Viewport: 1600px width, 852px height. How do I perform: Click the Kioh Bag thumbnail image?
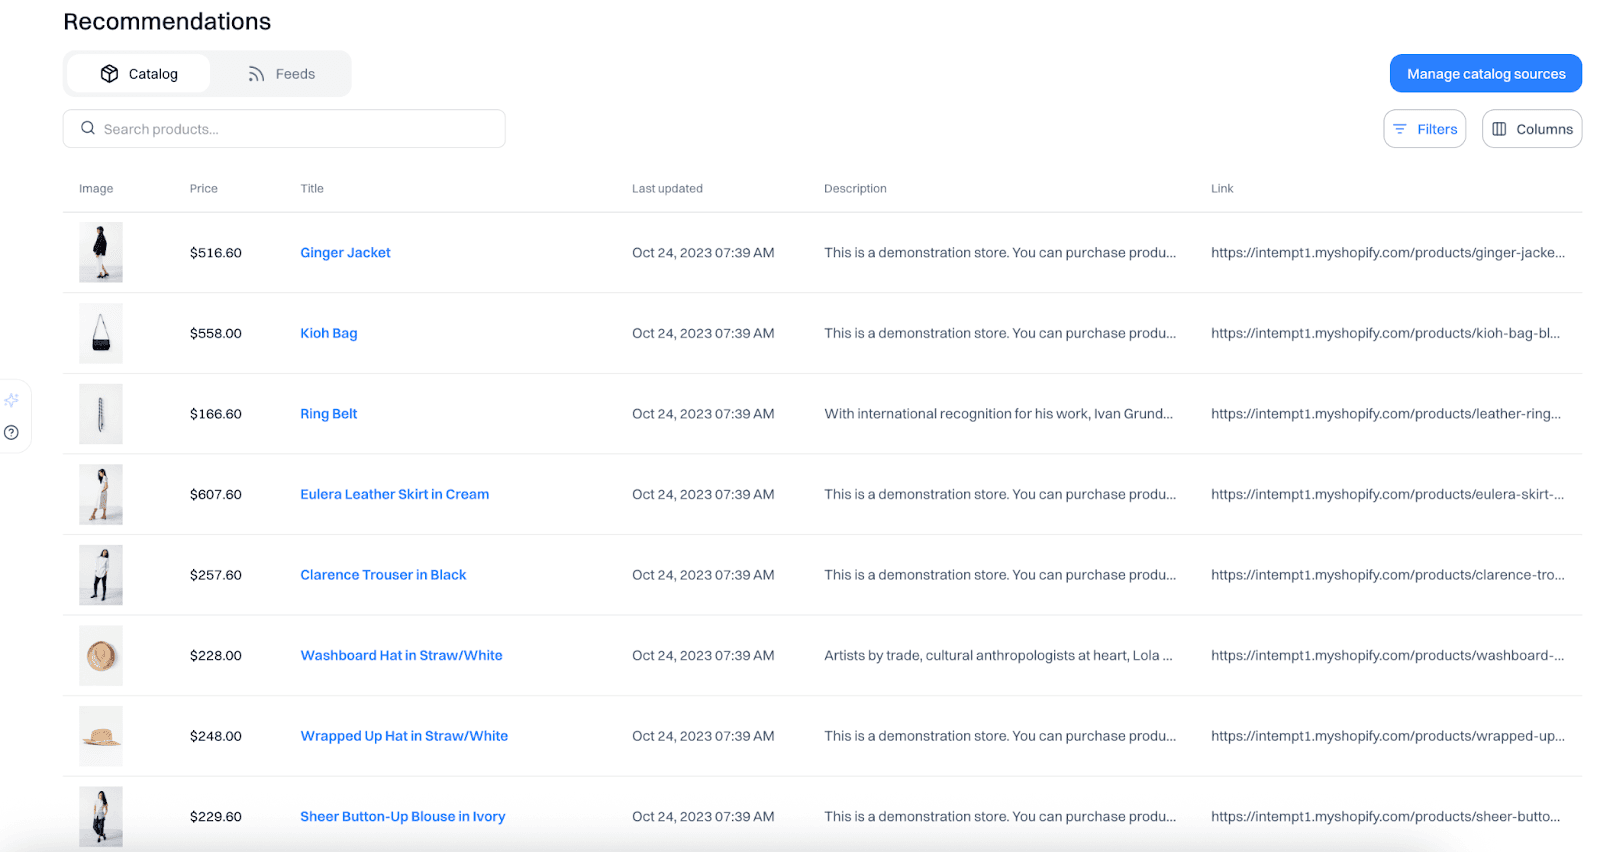(x=101, y=333)
